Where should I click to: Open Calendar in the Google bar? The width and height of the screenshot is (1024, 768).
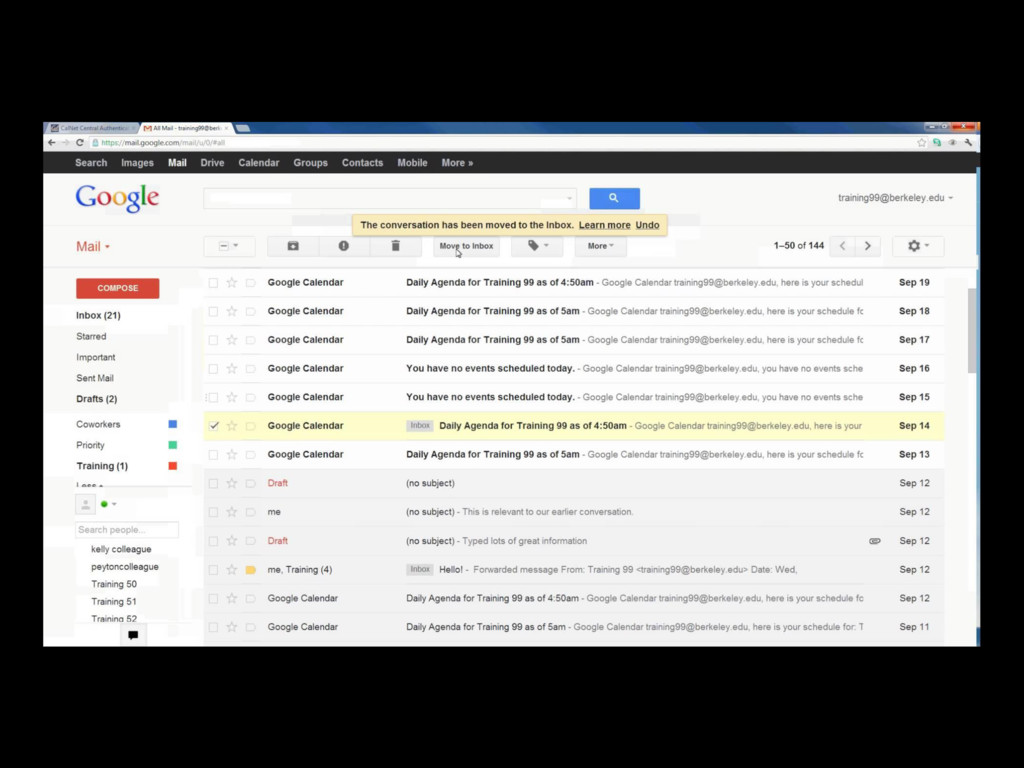pyautogui.click(x=259, y=163)
